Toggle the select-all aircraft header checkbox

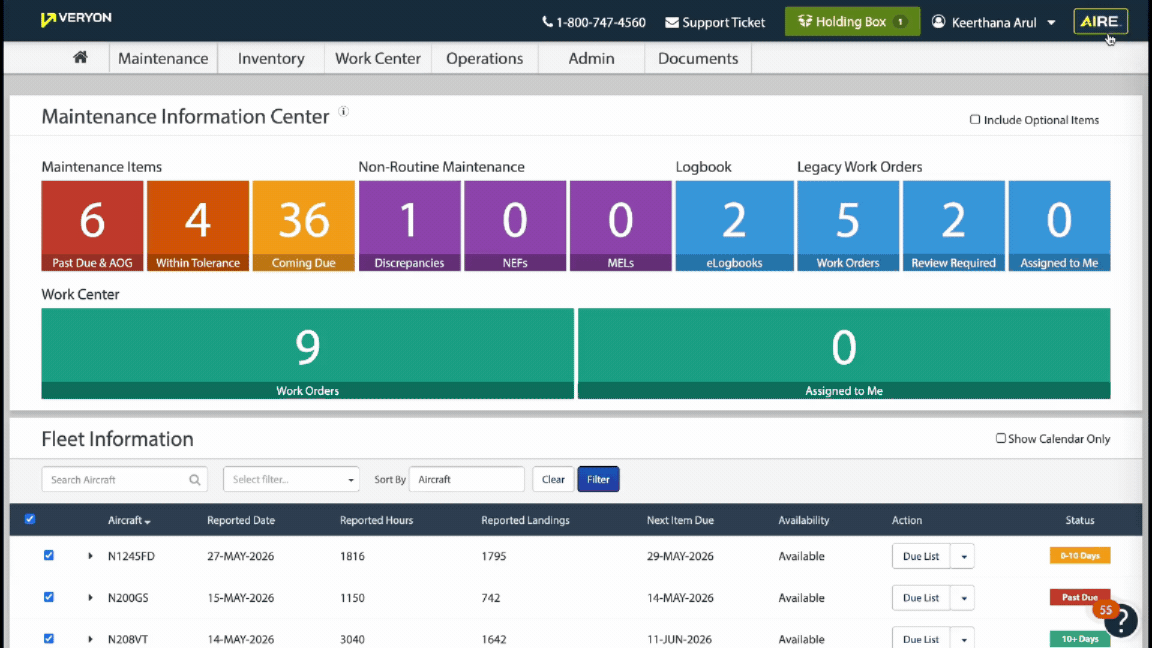[30, 519]
